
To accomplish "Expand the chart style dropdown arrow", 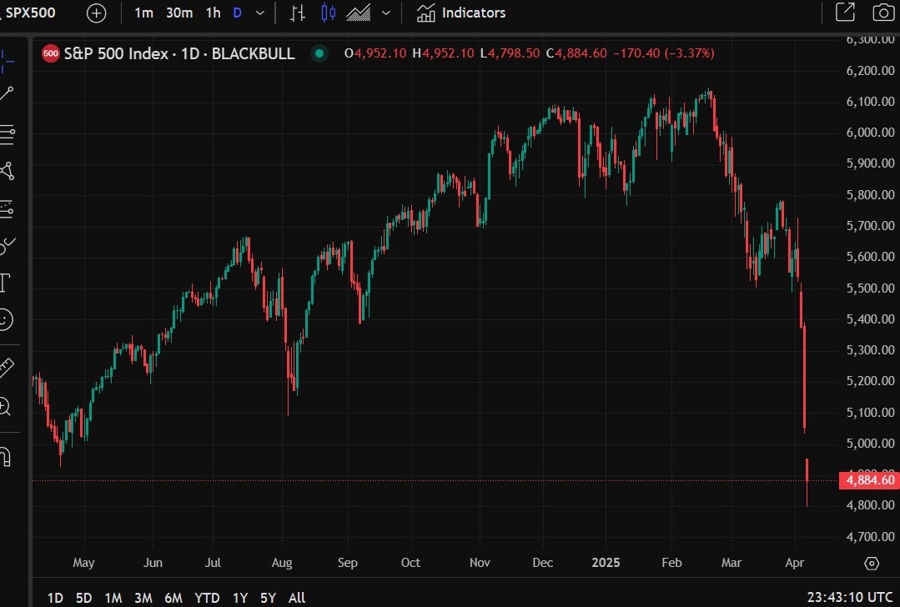I will coord(386,13).
